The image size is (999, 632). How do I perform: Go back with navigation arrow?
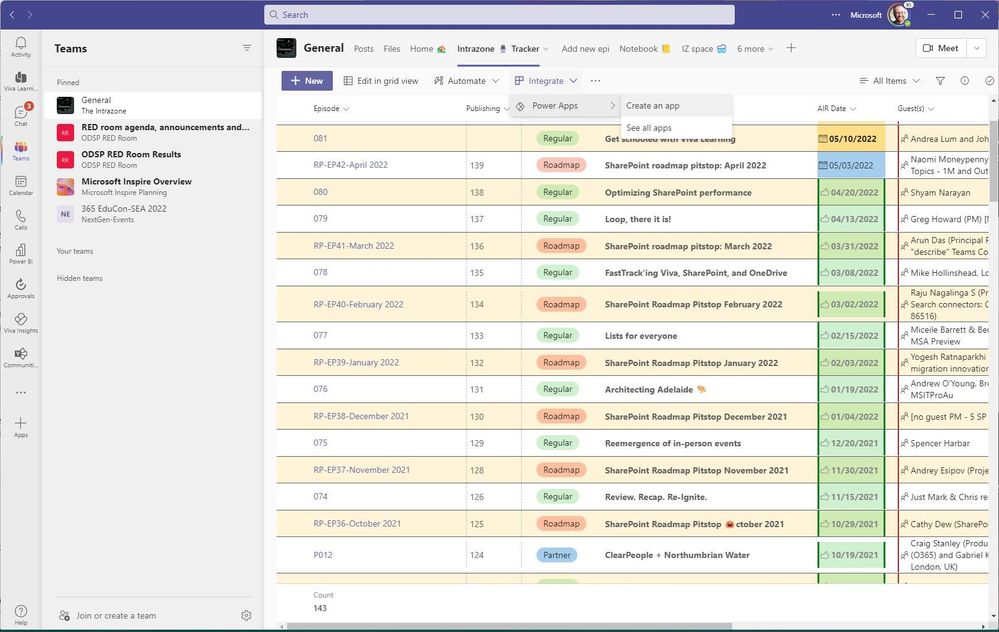[x=11, y=14]
